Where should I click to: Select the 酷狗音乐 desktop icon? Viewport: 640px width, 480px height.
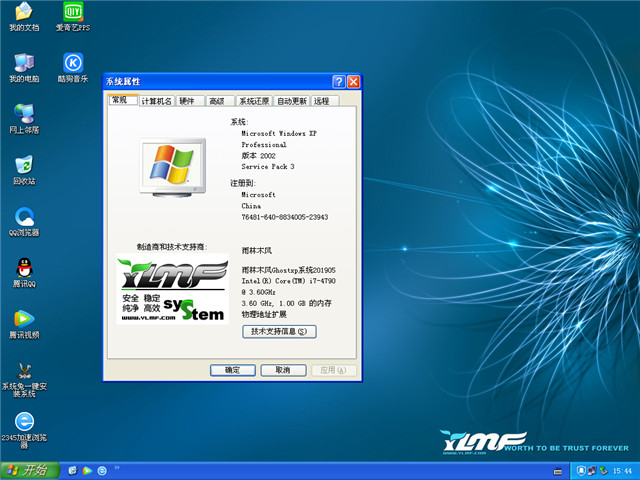(x=73, y=68)
